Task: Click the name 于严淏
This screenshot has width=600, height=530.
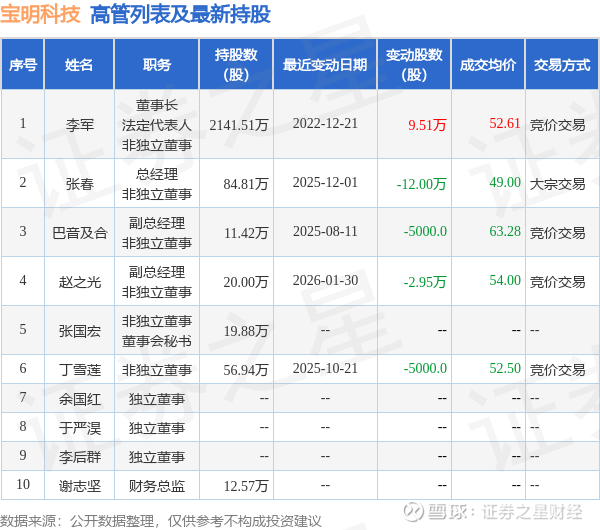Action: 80,428
